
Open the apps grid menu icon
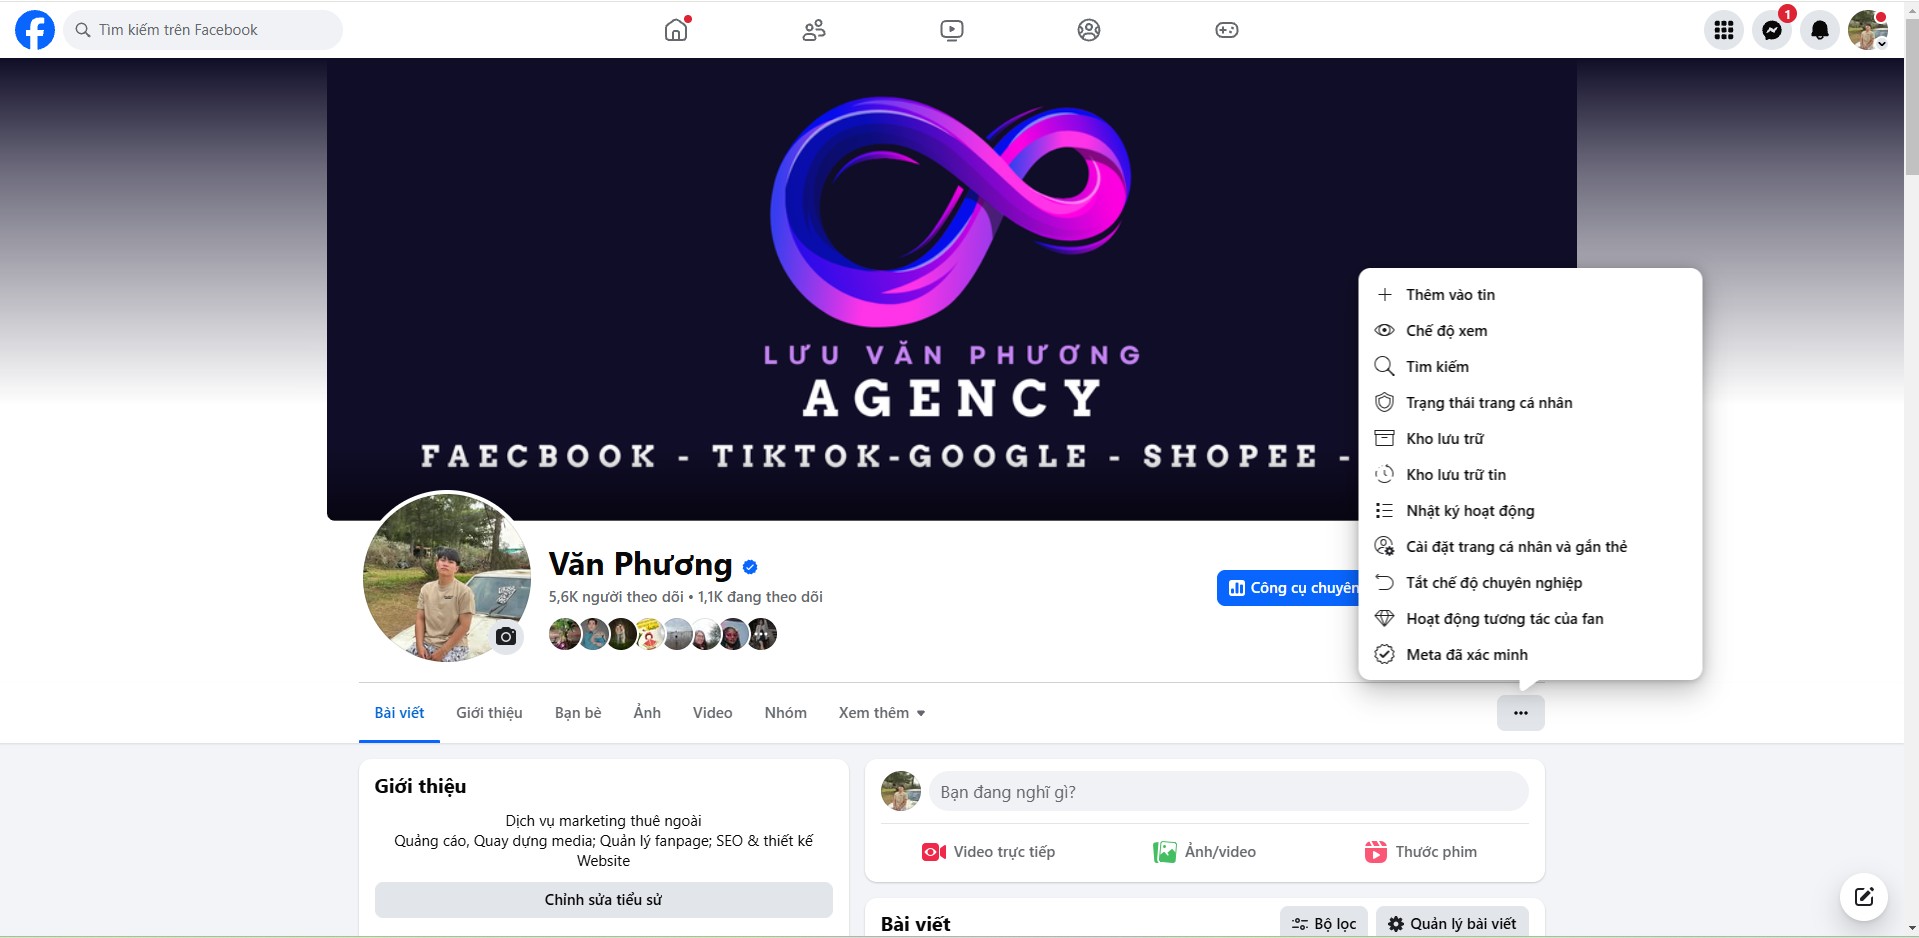pos(1724,30)
